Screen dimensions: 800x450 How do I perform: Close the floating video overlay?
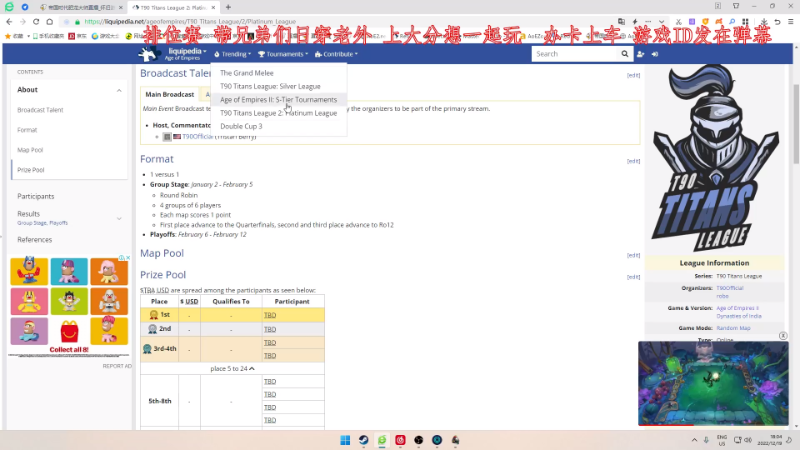(x=783, y=336)
